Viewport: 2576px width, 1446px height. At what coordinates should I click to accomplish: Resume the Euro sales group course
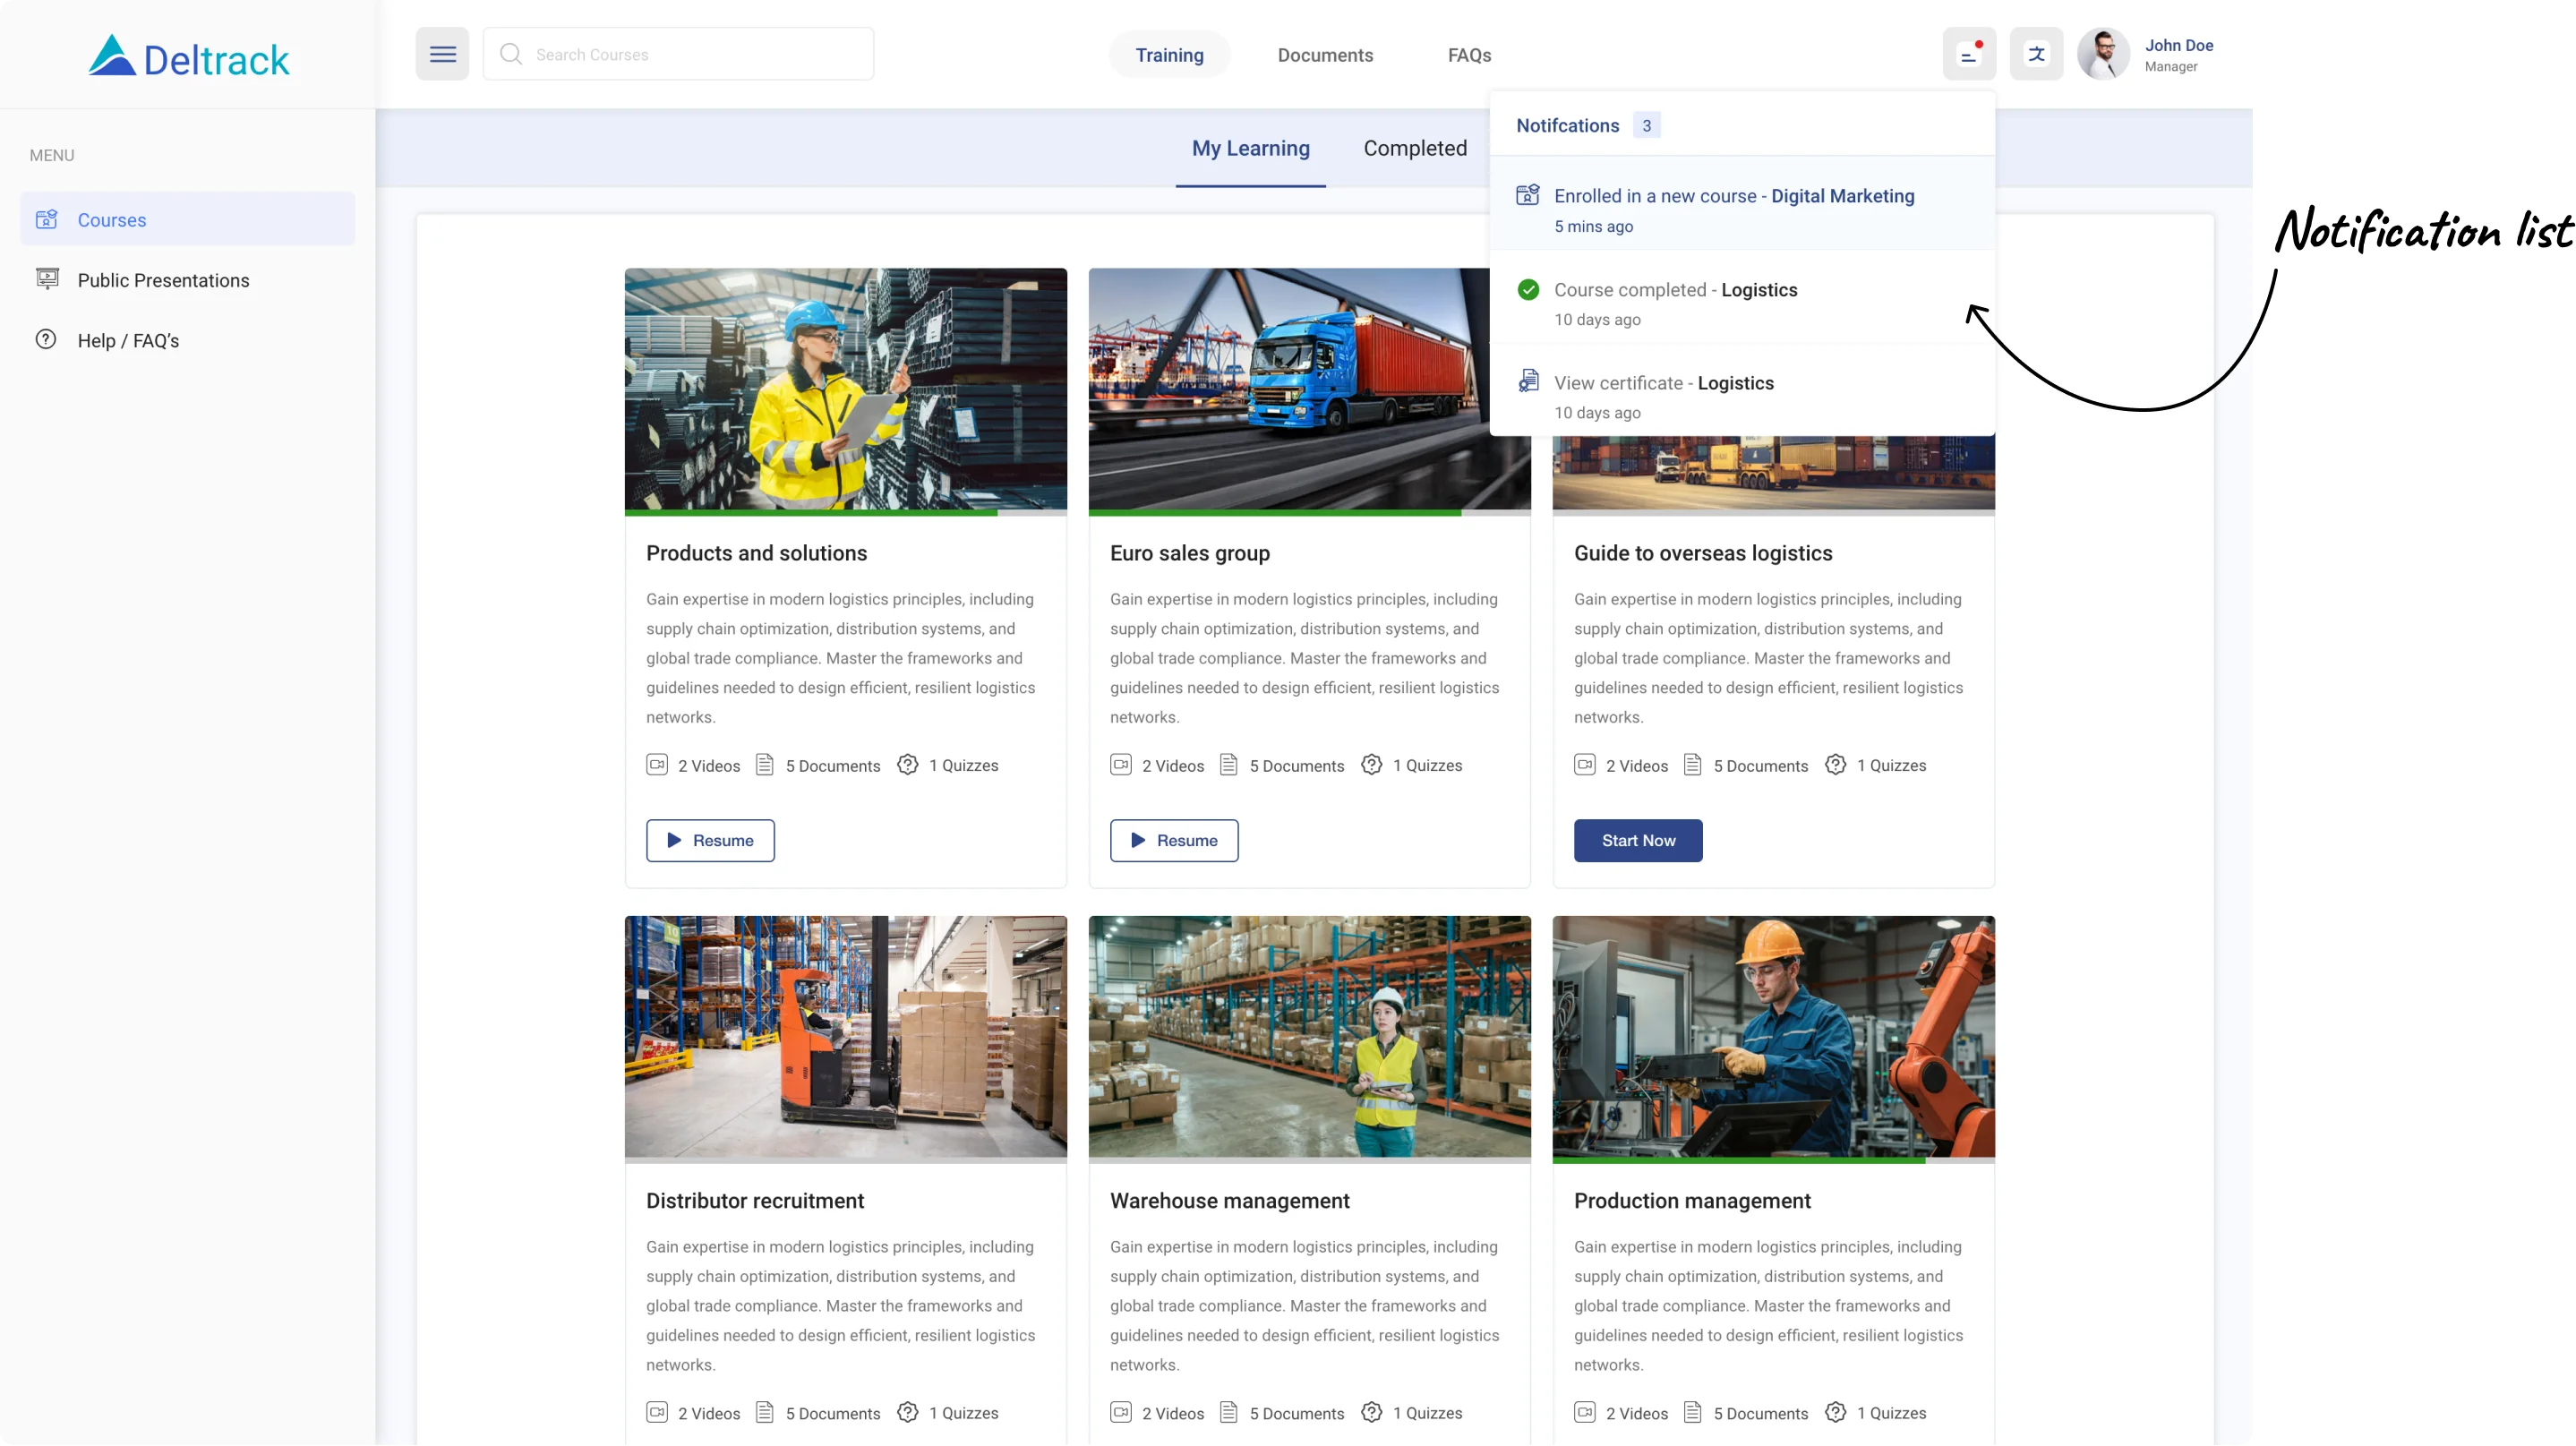(1173, 840)
